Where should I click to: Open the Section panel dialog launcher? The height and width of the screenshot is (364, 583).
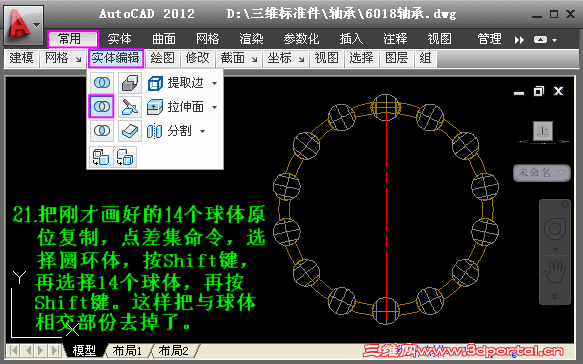(254, 59)
